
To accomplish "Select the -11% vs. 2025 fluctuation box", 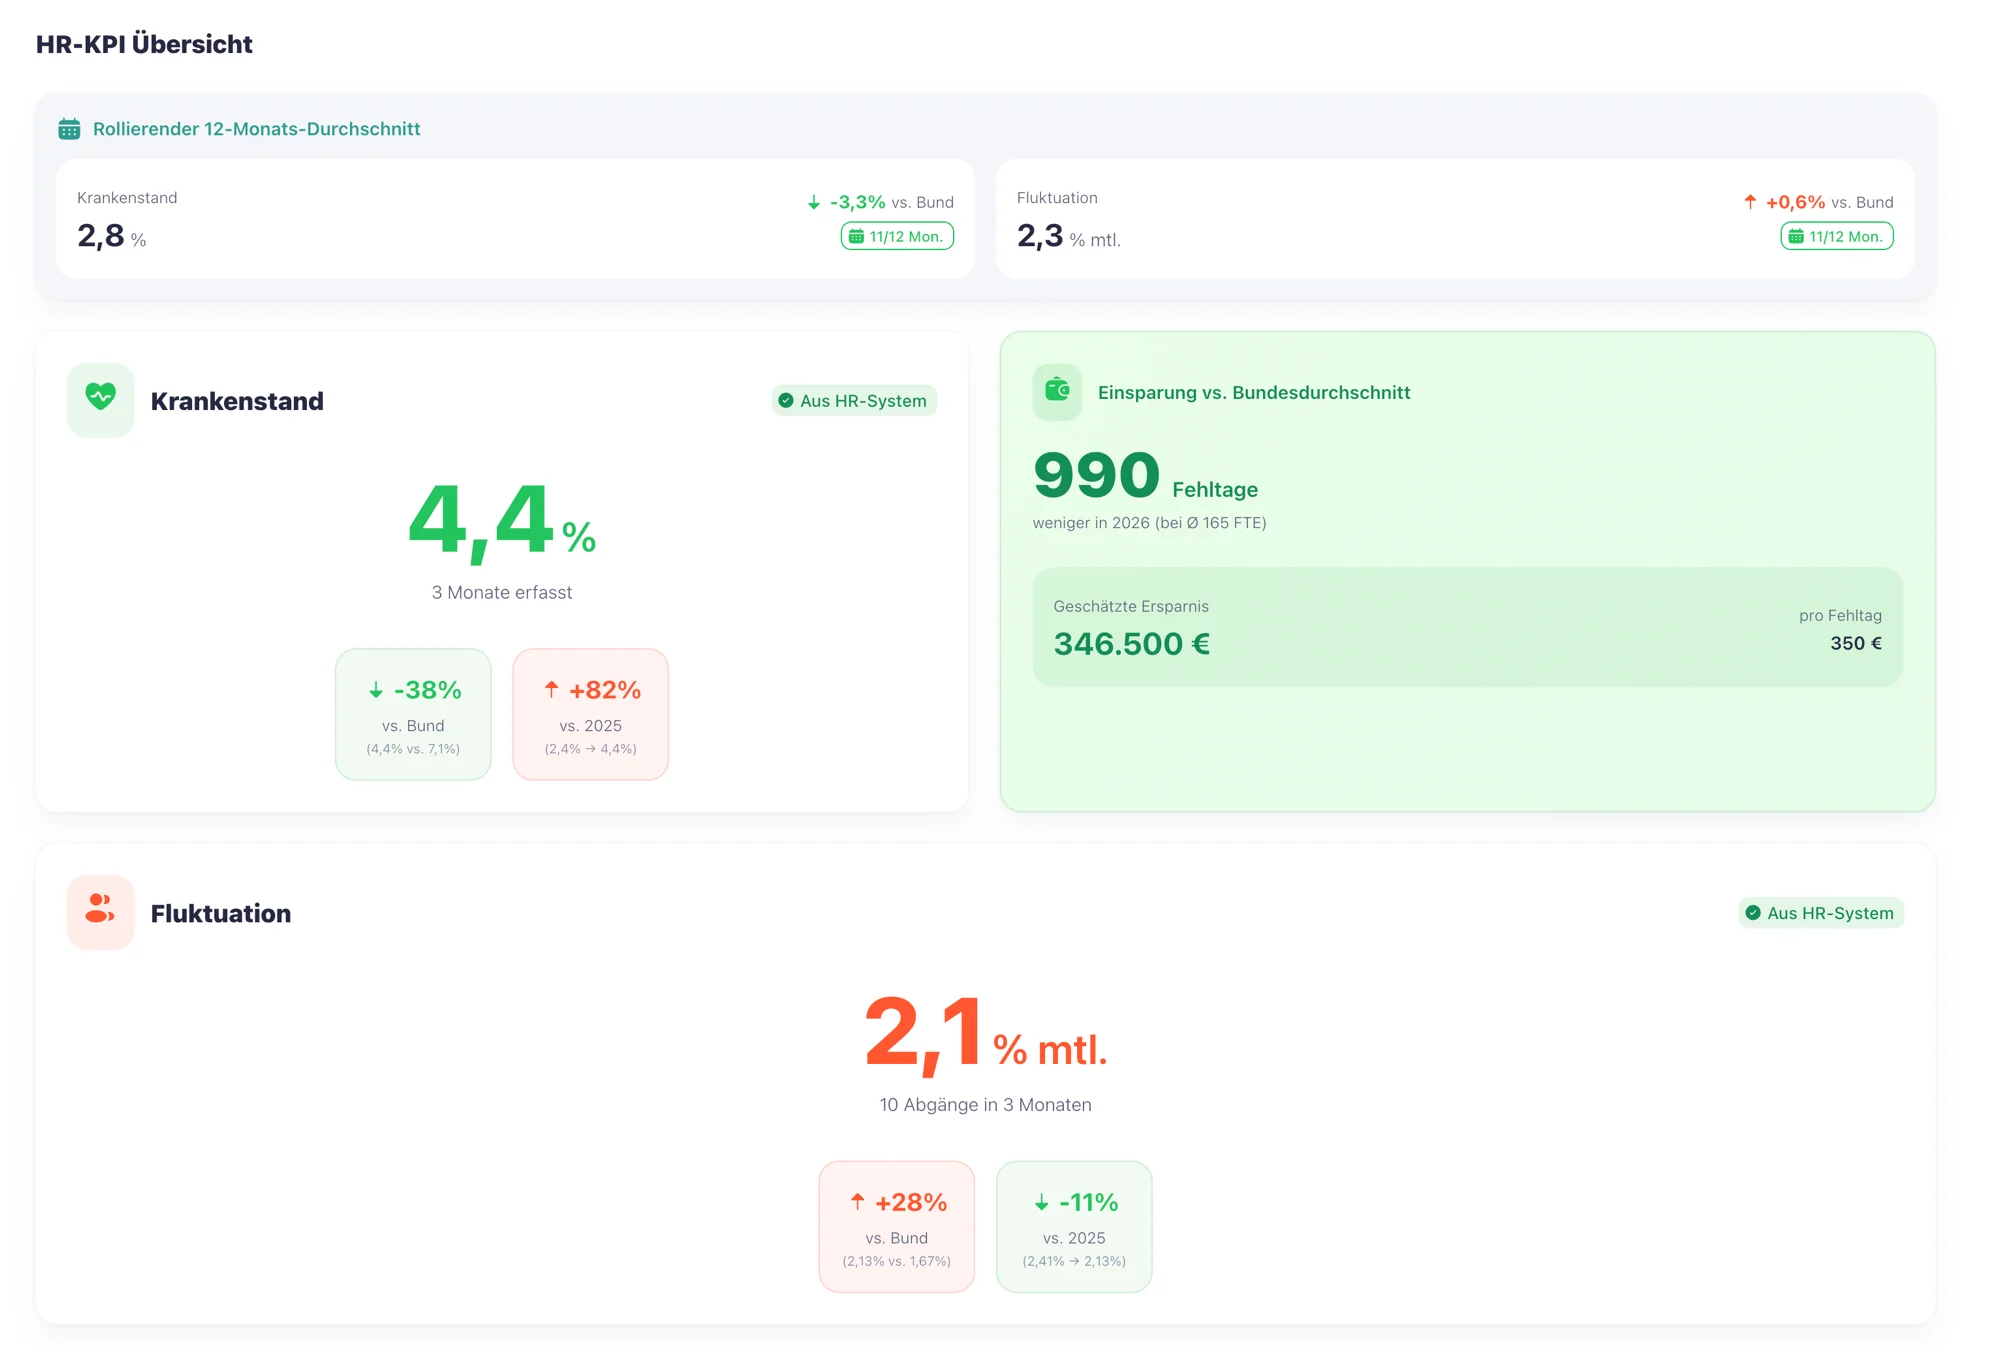I will point(1074,1226).
